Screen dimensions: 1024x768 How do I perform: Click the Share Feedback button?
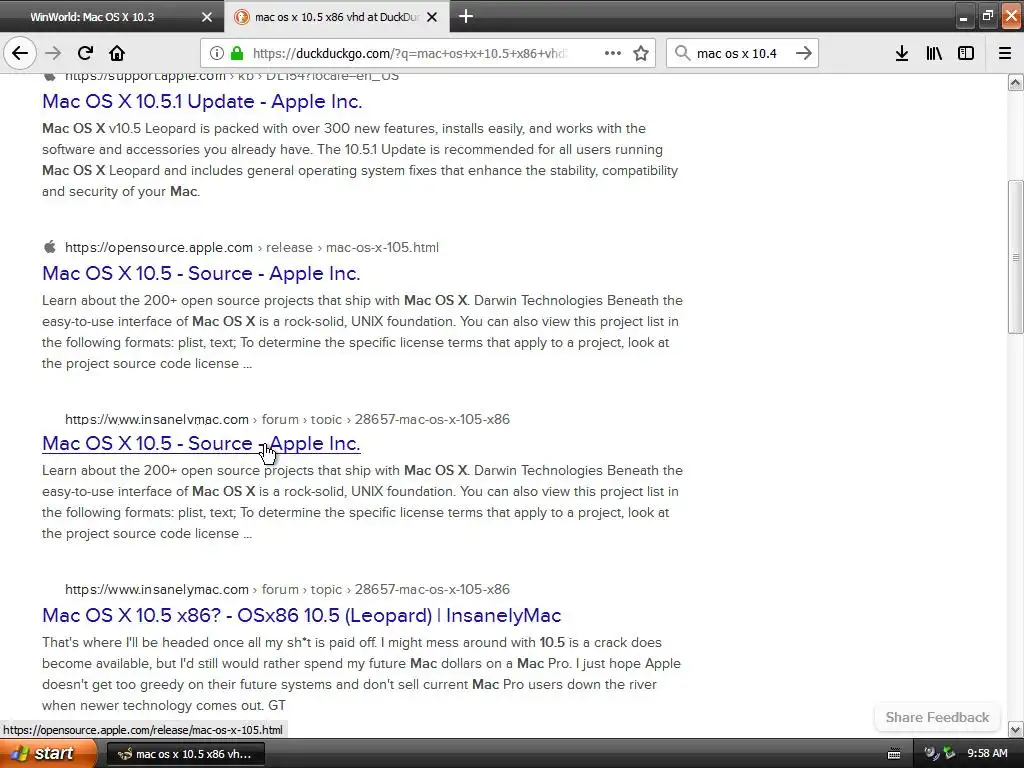937,717
